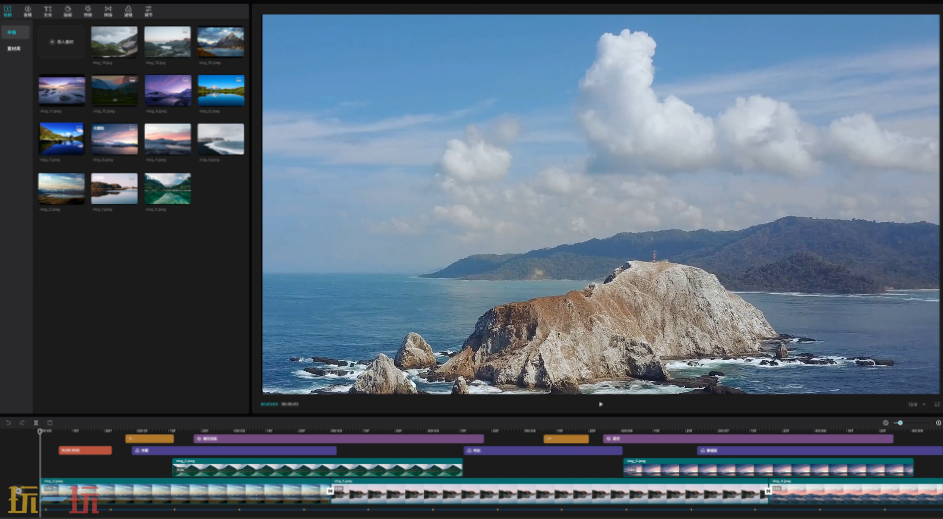Select the pink sky over snowy plain thumbnail
943x519 pixels.
(167, 140)
